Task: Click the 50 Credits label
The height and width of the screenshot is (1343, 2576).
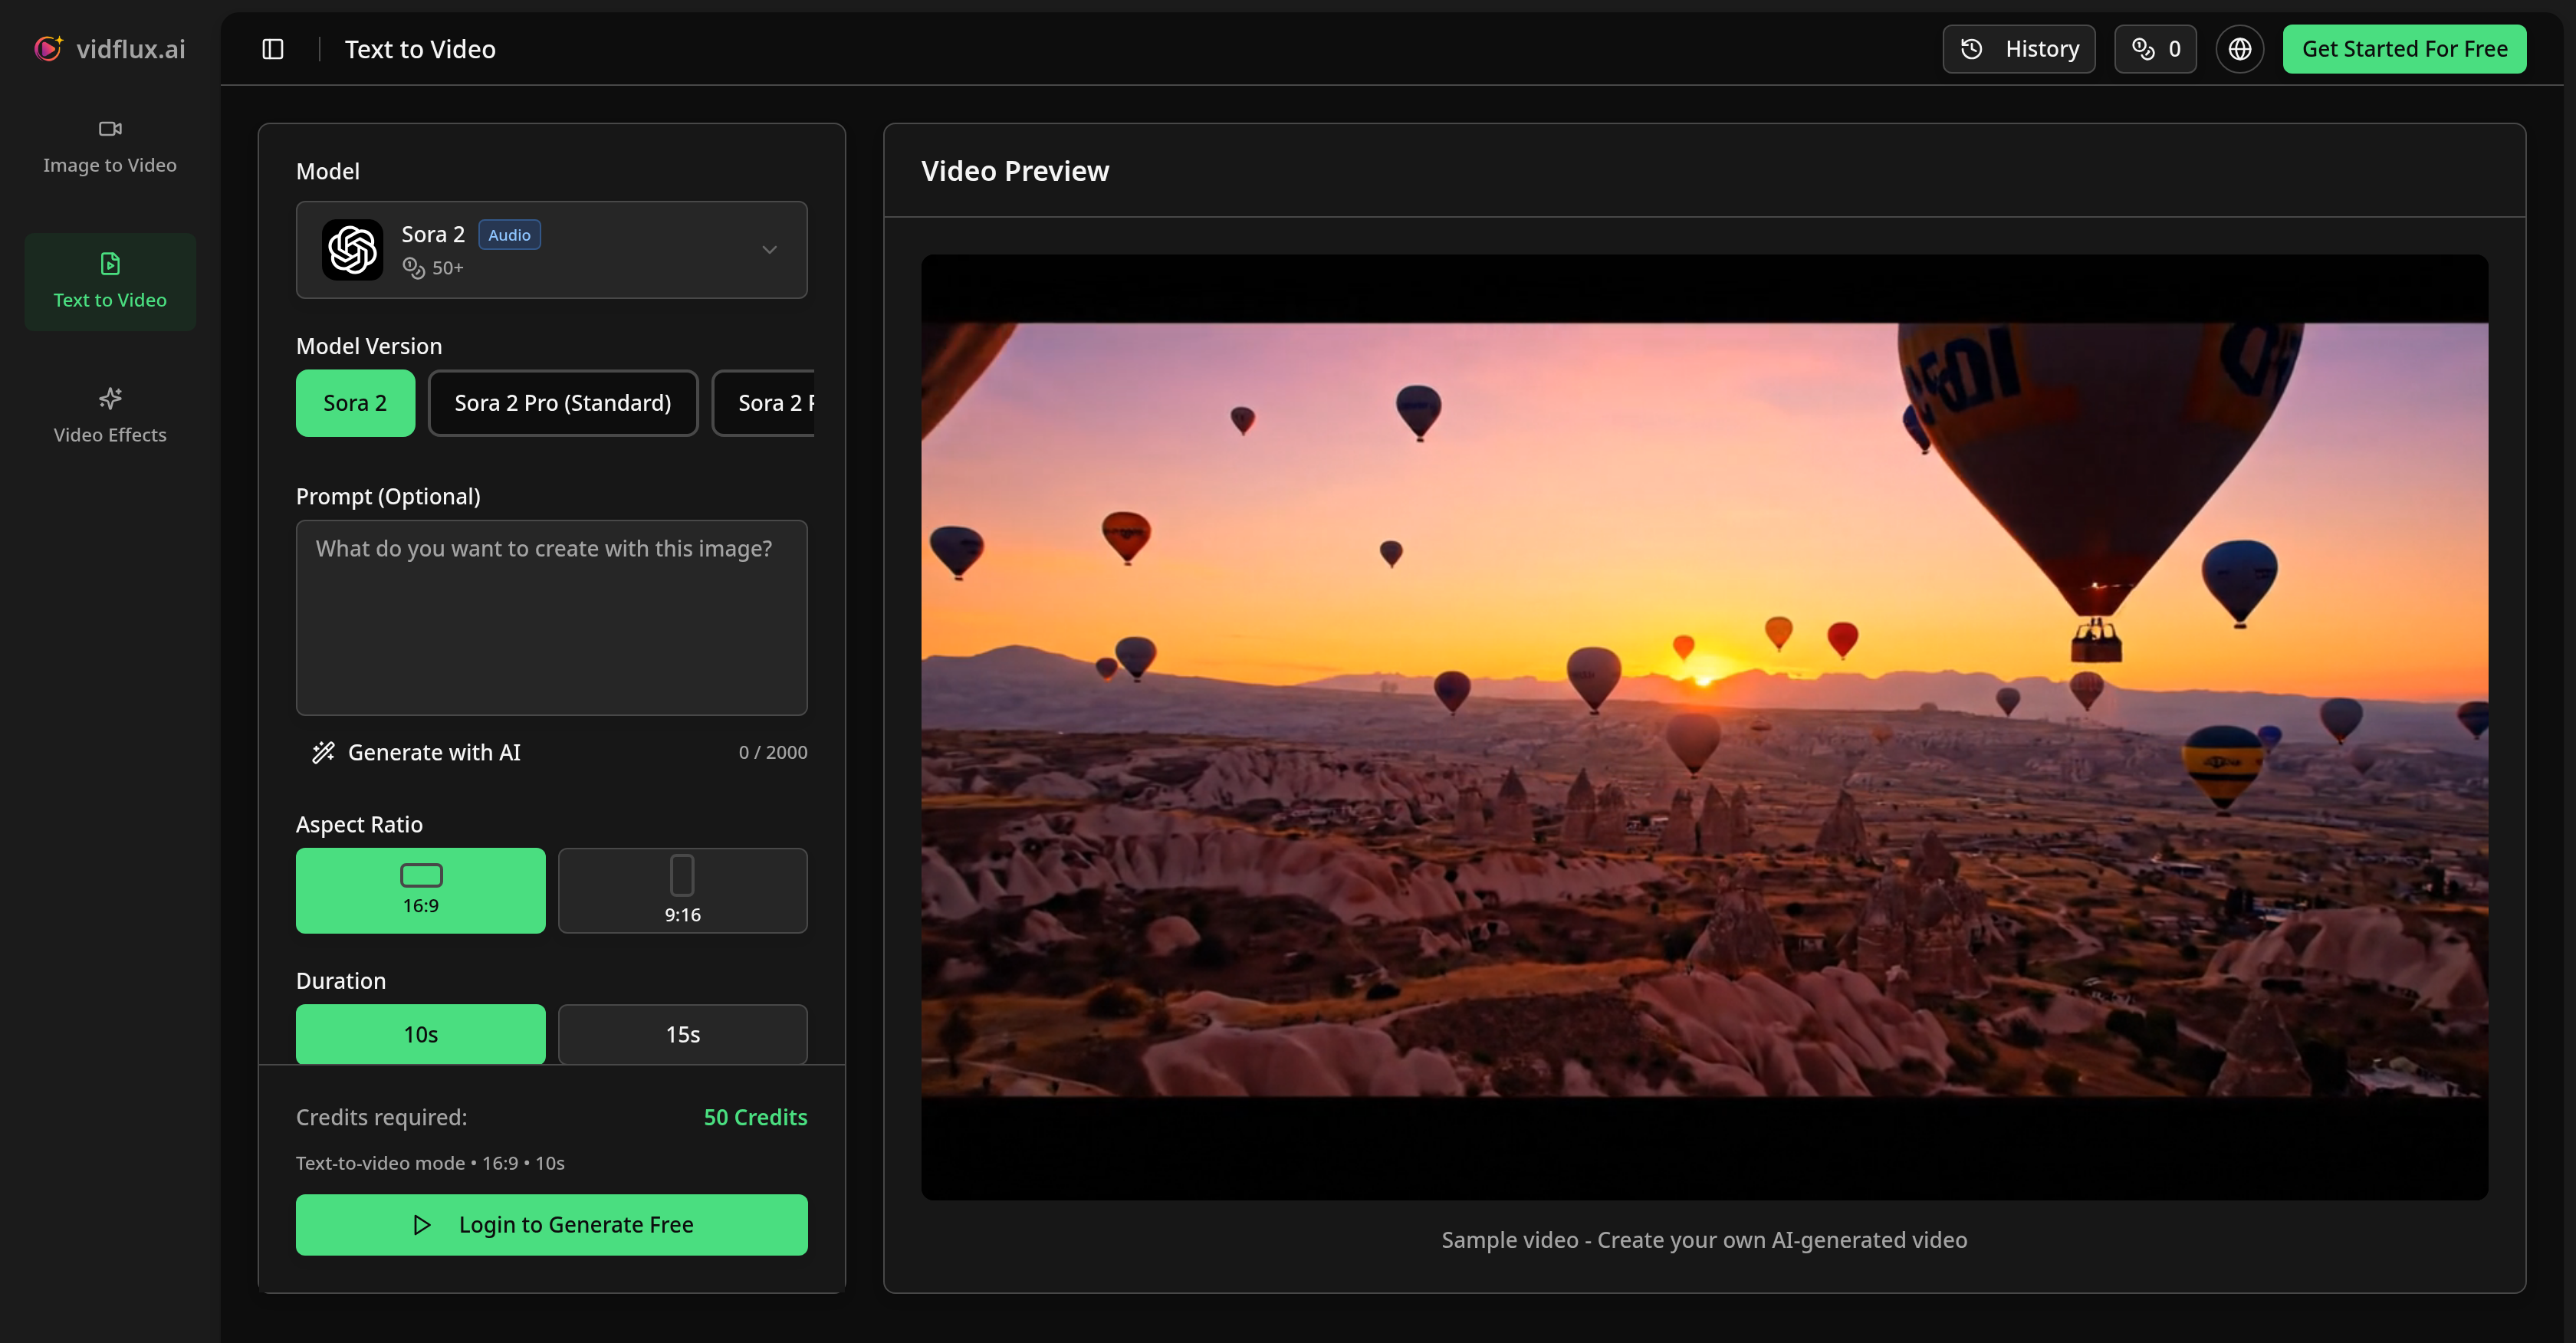Action: pos(755,1117)
